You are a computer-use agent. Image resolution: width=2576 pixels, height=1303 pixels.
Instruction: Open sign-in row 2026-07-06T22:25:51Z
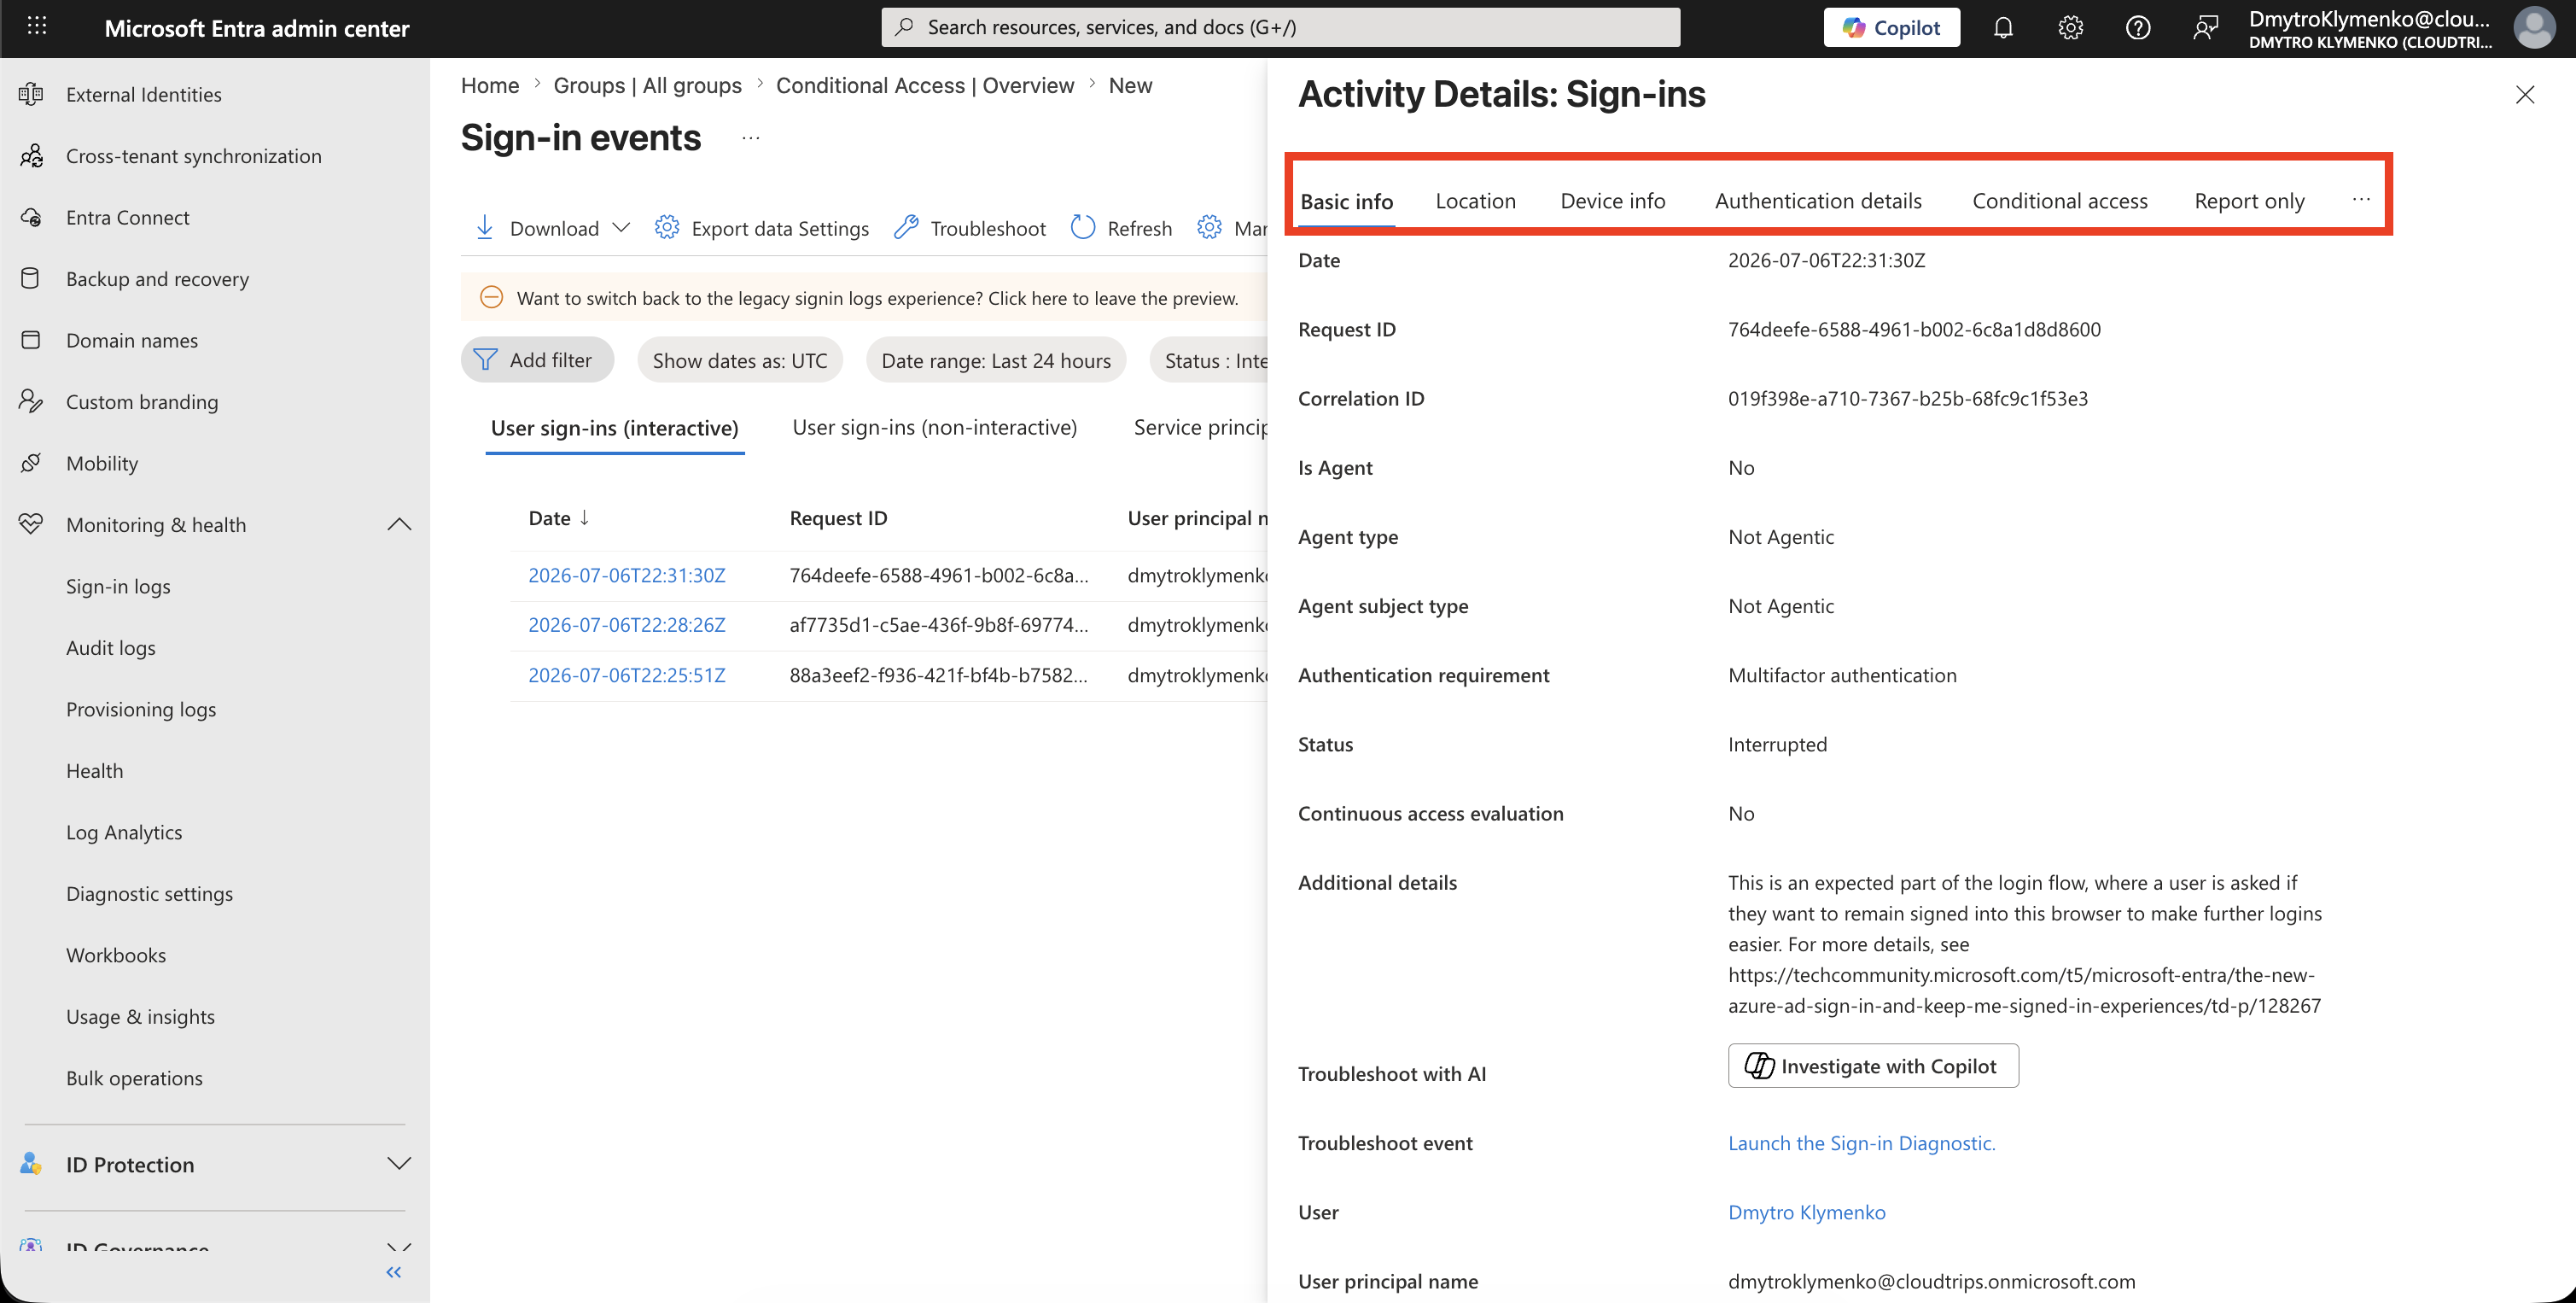pos(627,675)
